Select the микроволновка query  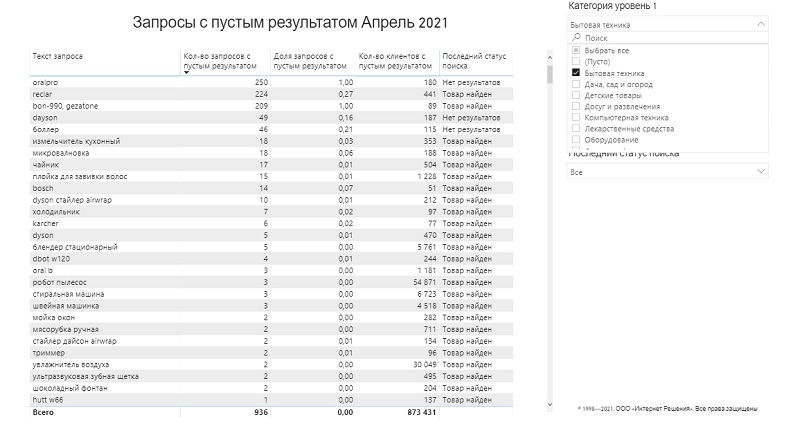[61, 153]
